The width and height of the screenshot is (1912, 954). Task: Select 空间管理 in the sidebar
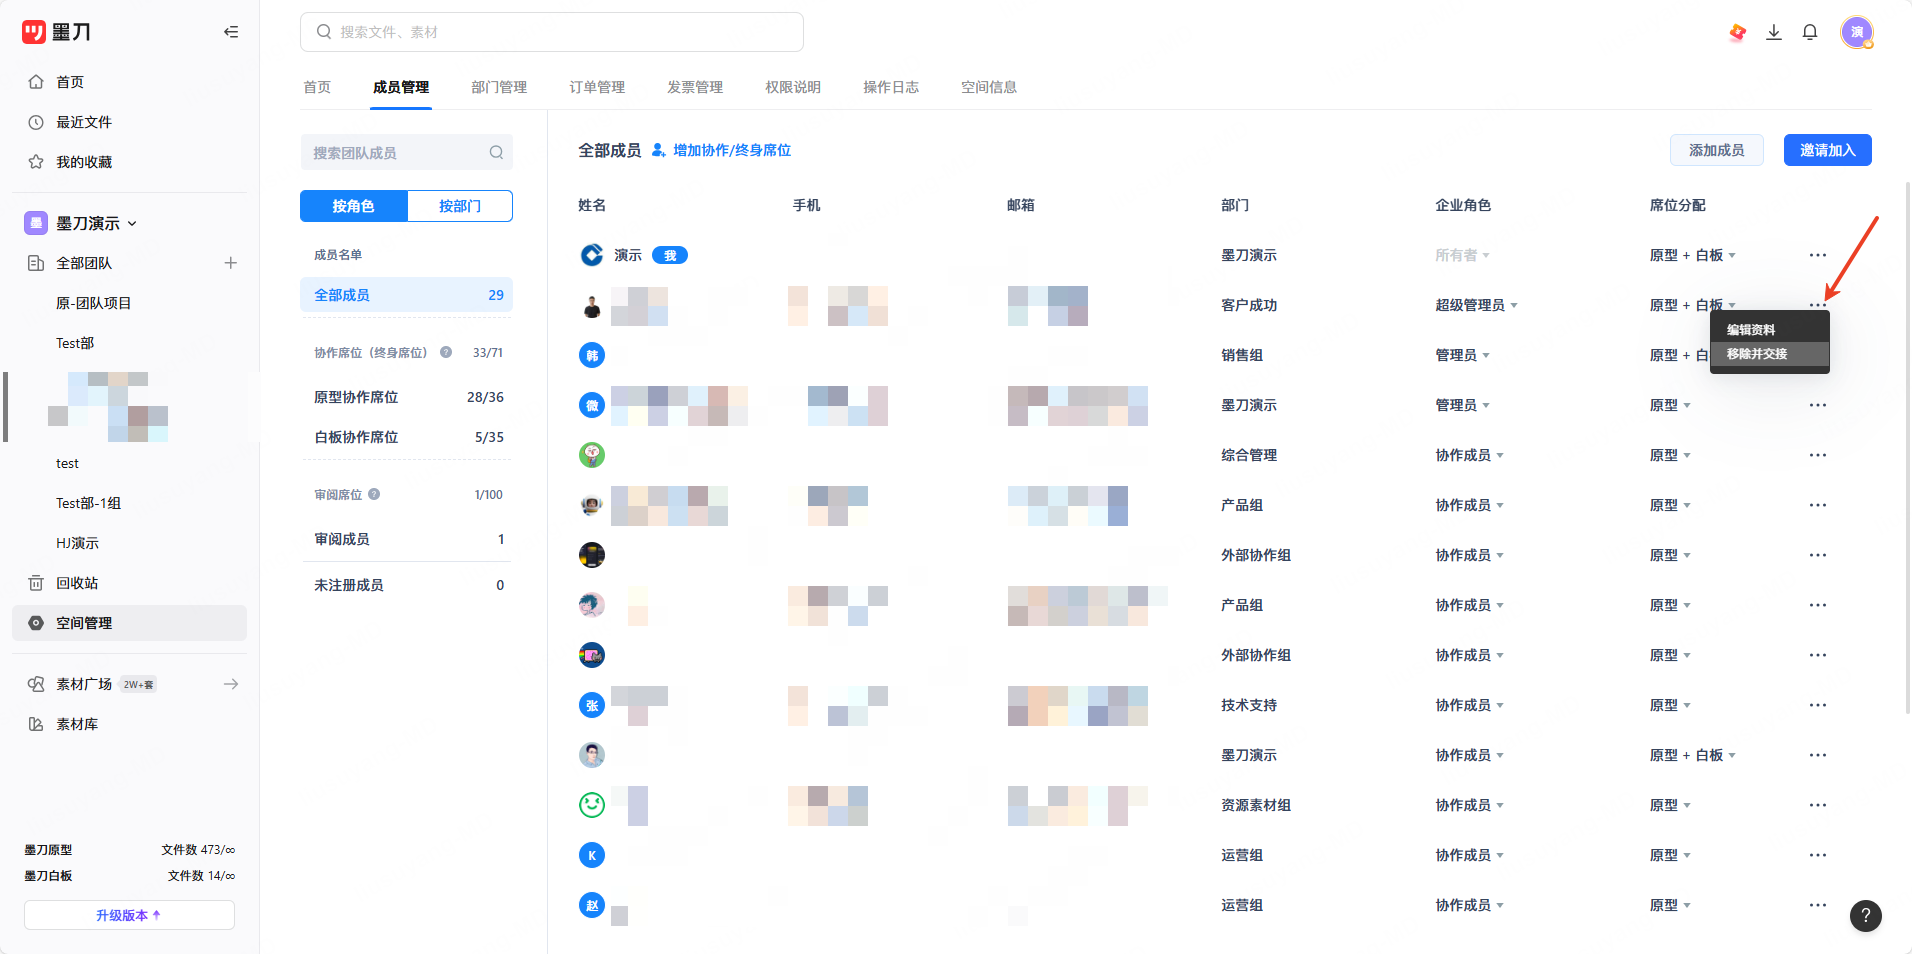(x=129, y=623)
